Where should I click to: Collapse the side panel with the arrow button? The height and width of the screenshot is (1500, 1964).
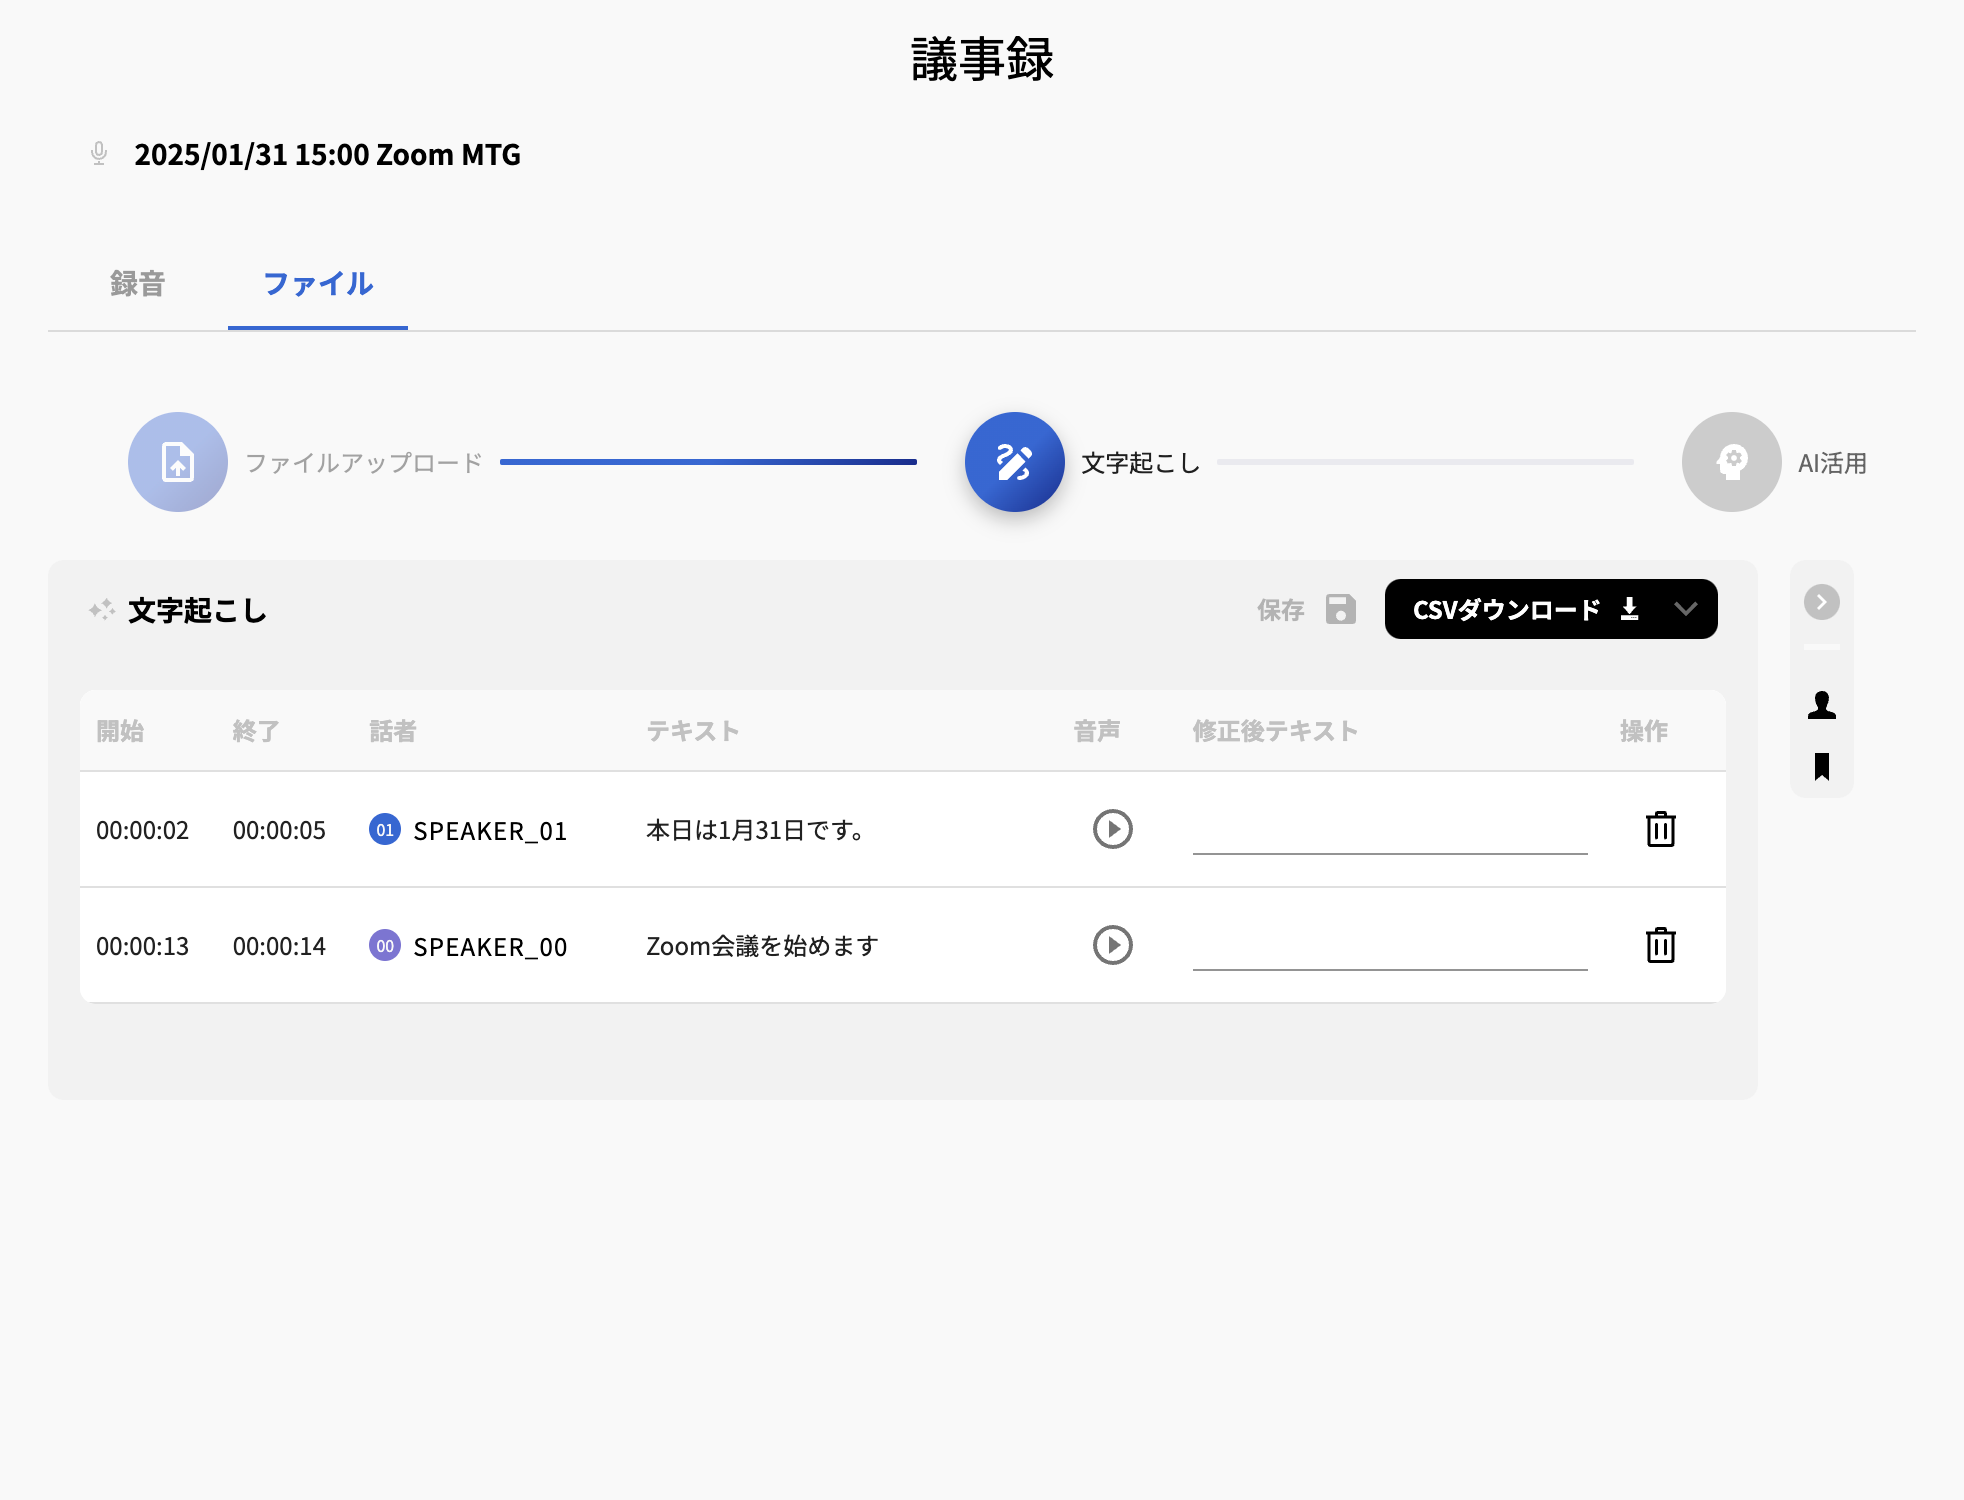point(1822,600)
